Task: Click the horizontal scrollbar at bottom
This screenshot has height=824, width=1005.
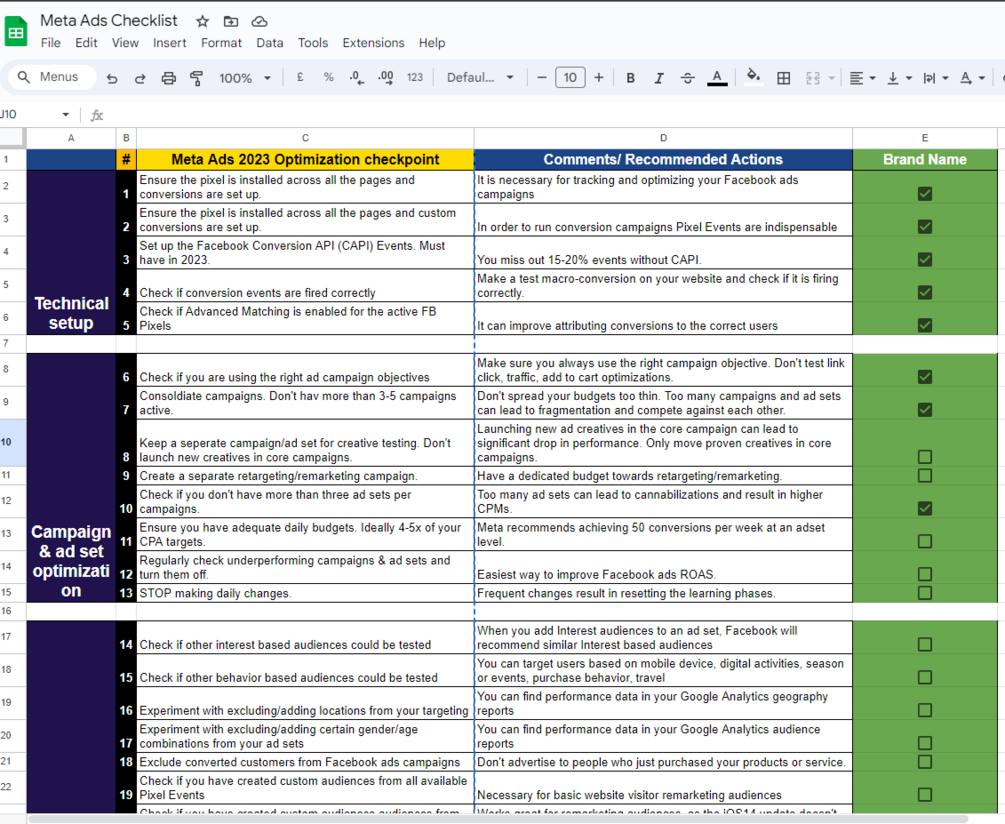Action: tap(498, 819)
